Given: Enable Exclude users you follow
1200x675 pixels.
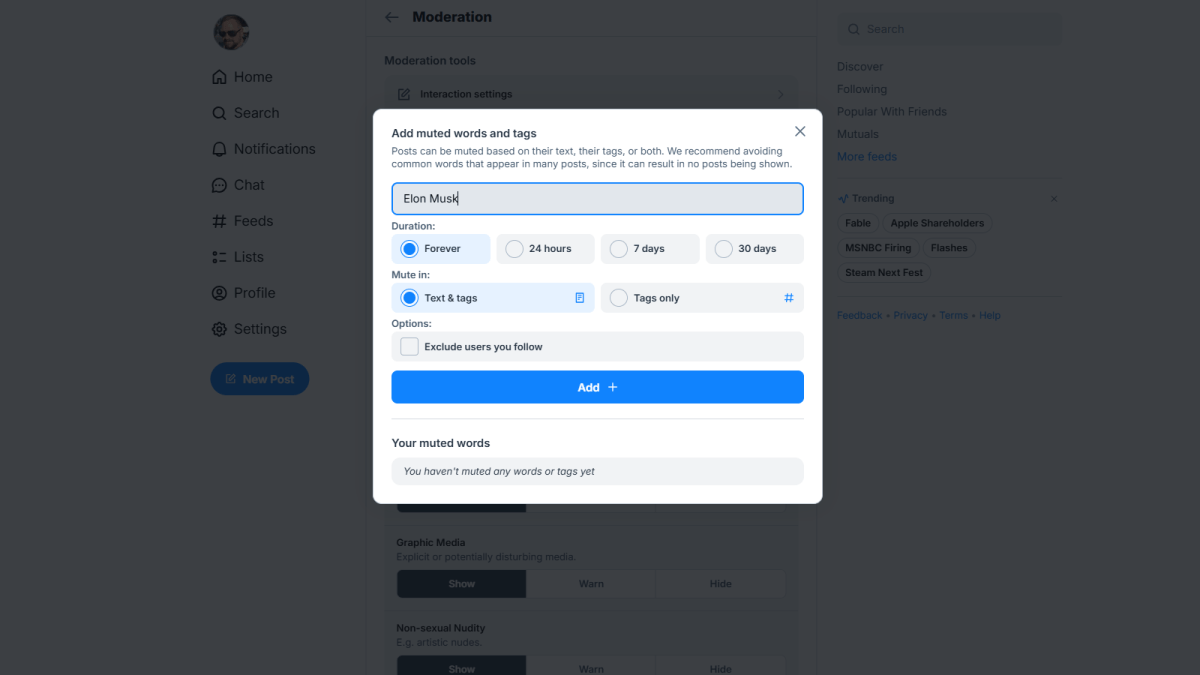Looking at the screenshot, I should (x=409, y=345).
